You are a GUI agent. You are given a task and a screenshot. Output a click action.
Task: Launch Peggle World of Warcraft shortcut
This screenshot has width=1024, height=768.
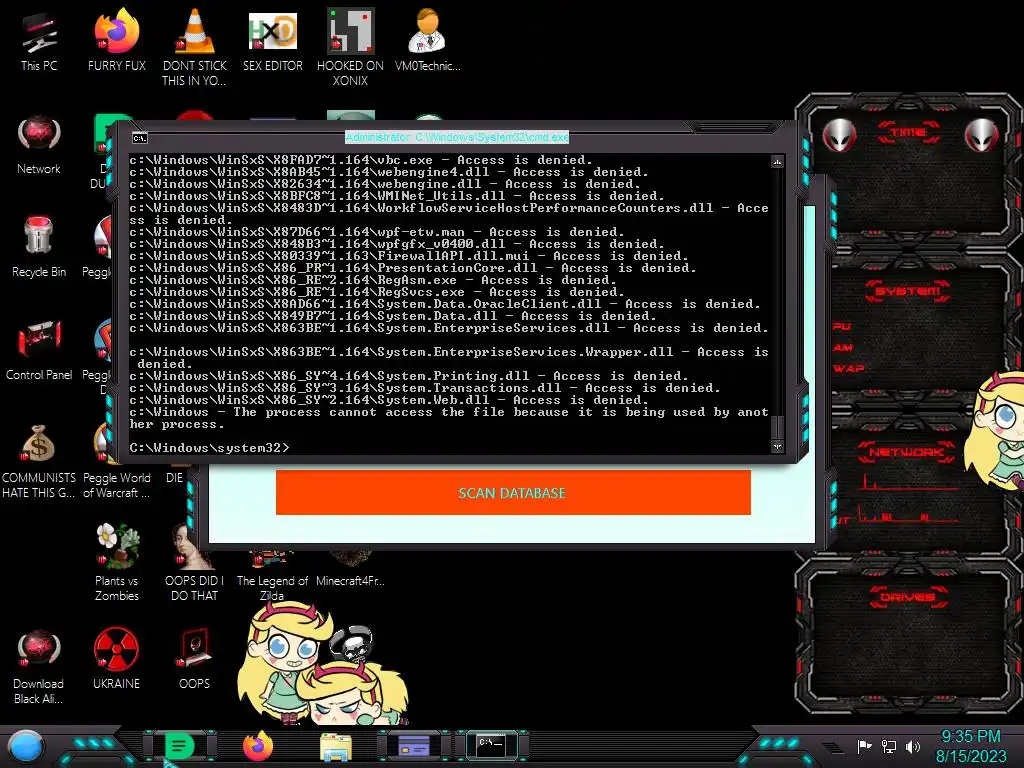click(116, 461)
